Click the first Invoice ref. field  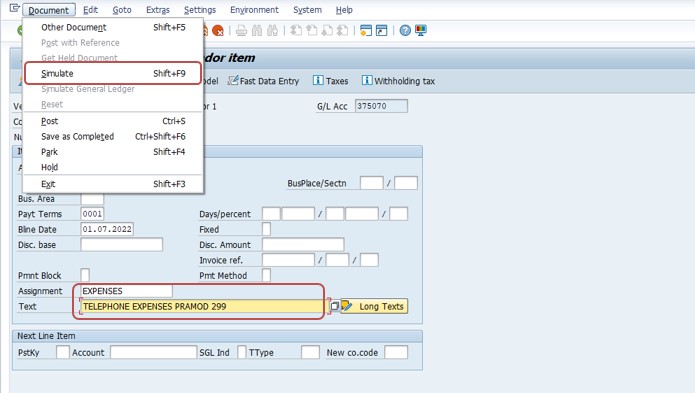point(289,260)
